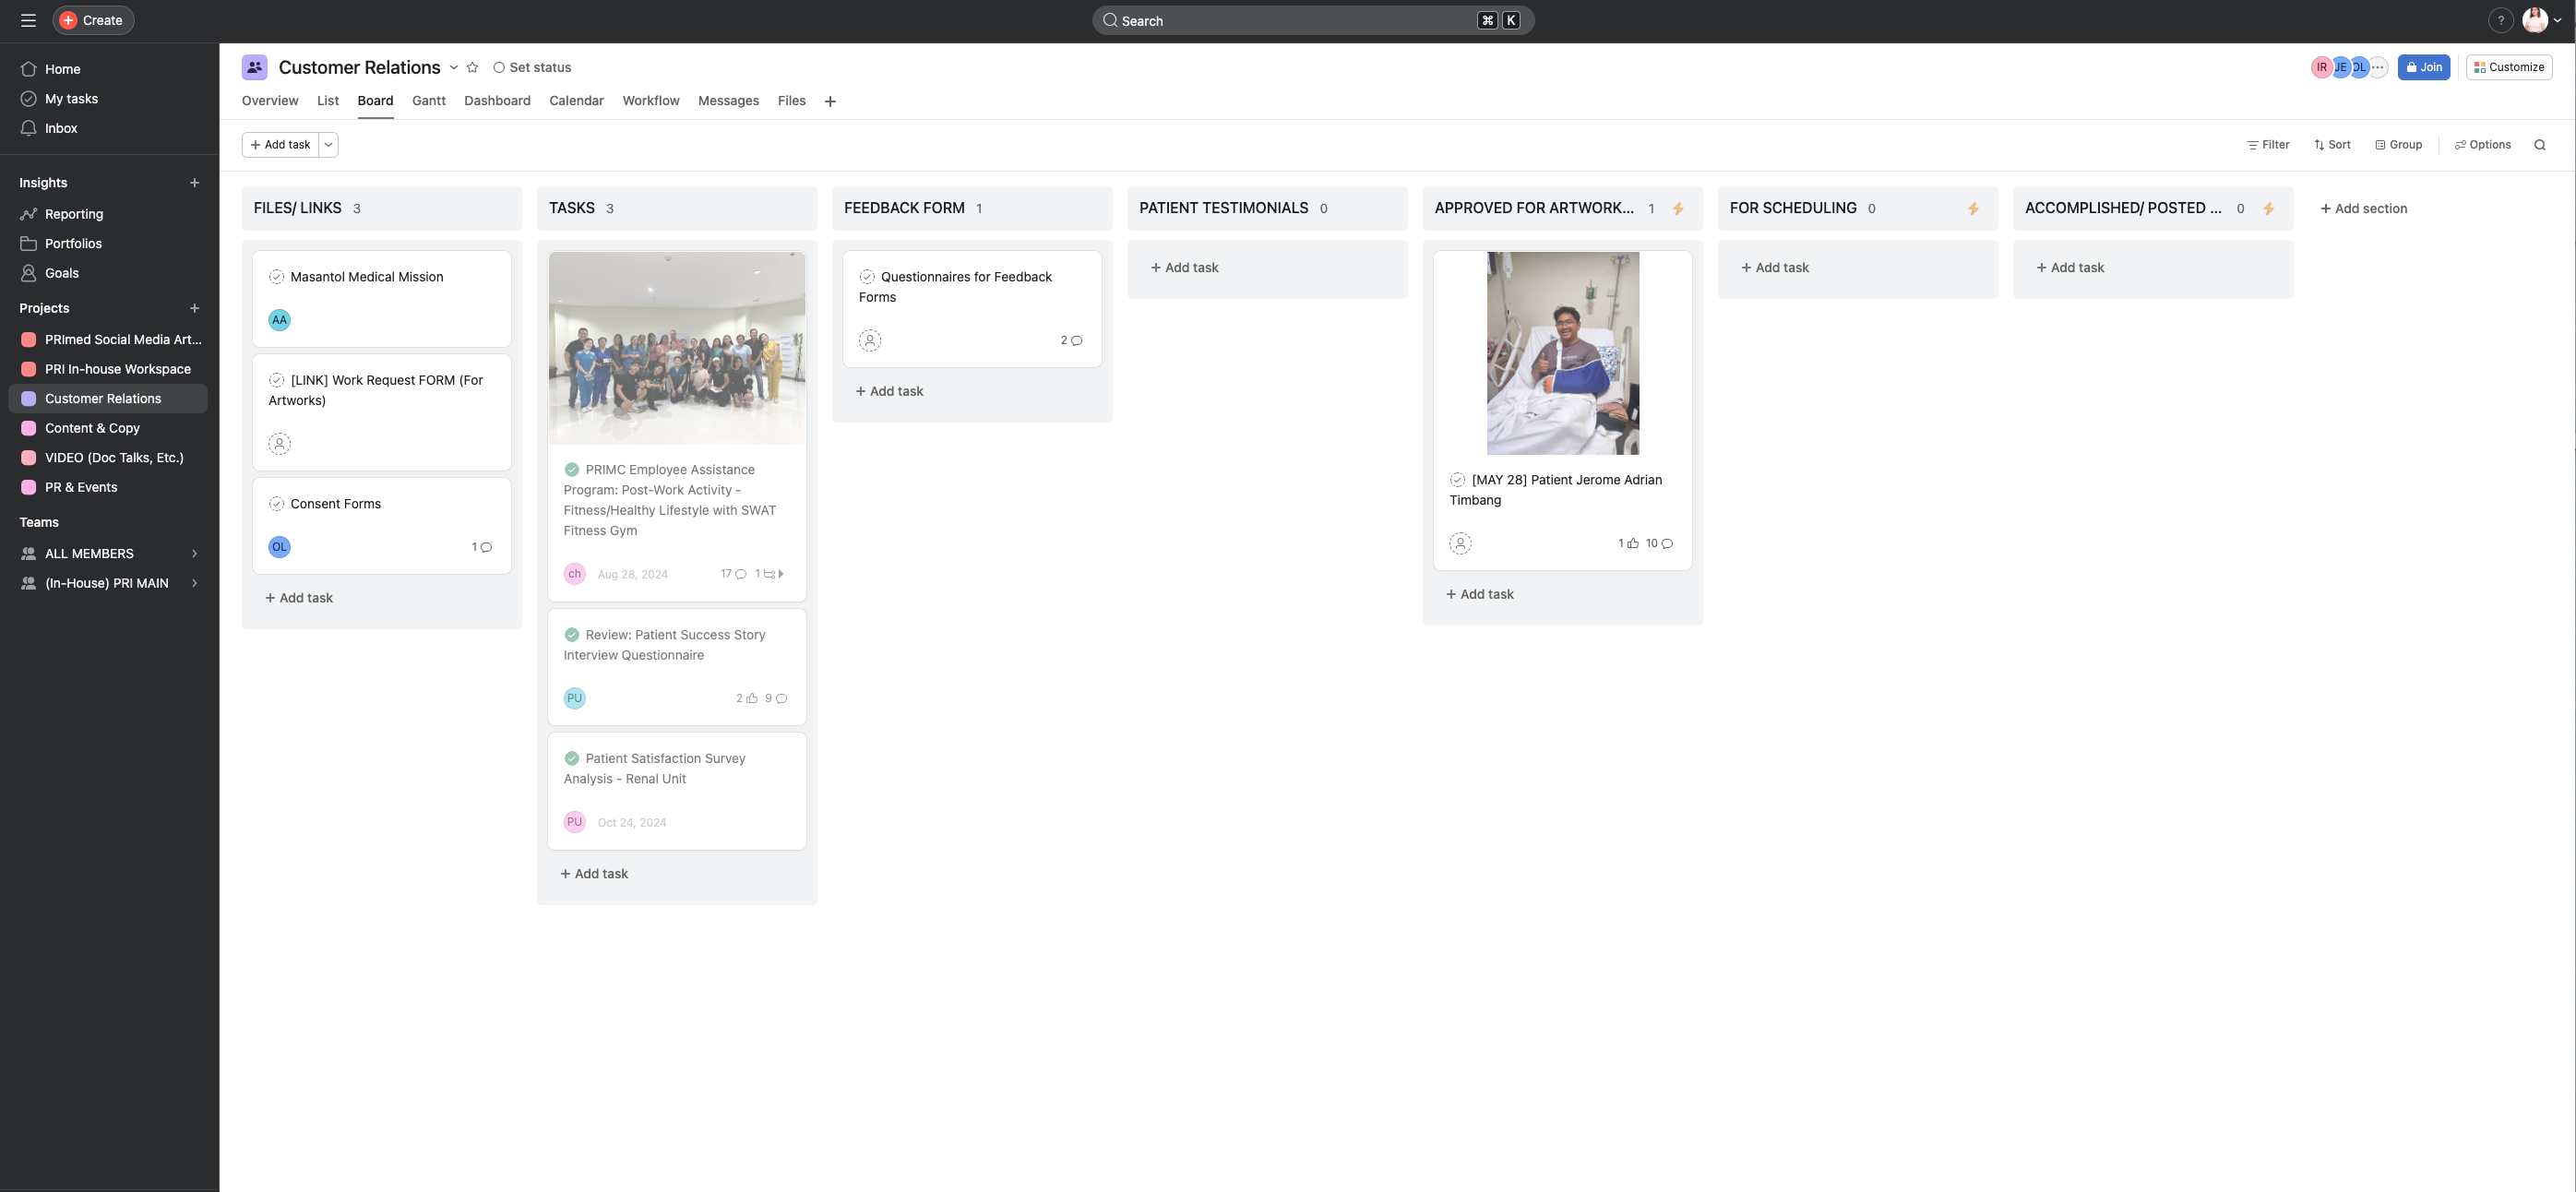Open Sort options dropdown
Image resolution: width=2576 pixels, height=1192 pixels.
[2332, 145]
